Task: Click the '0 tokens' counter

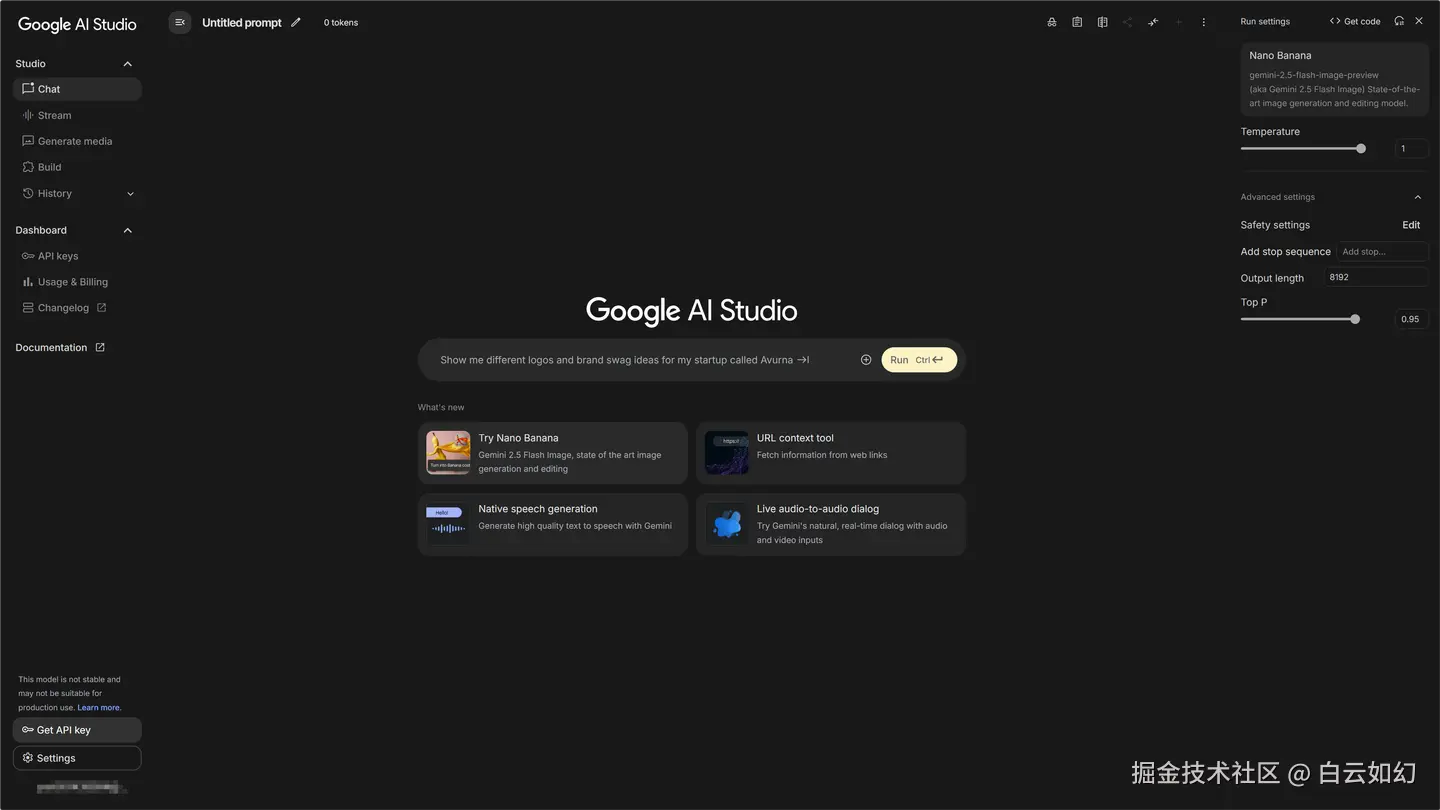Action: (341, 22)
